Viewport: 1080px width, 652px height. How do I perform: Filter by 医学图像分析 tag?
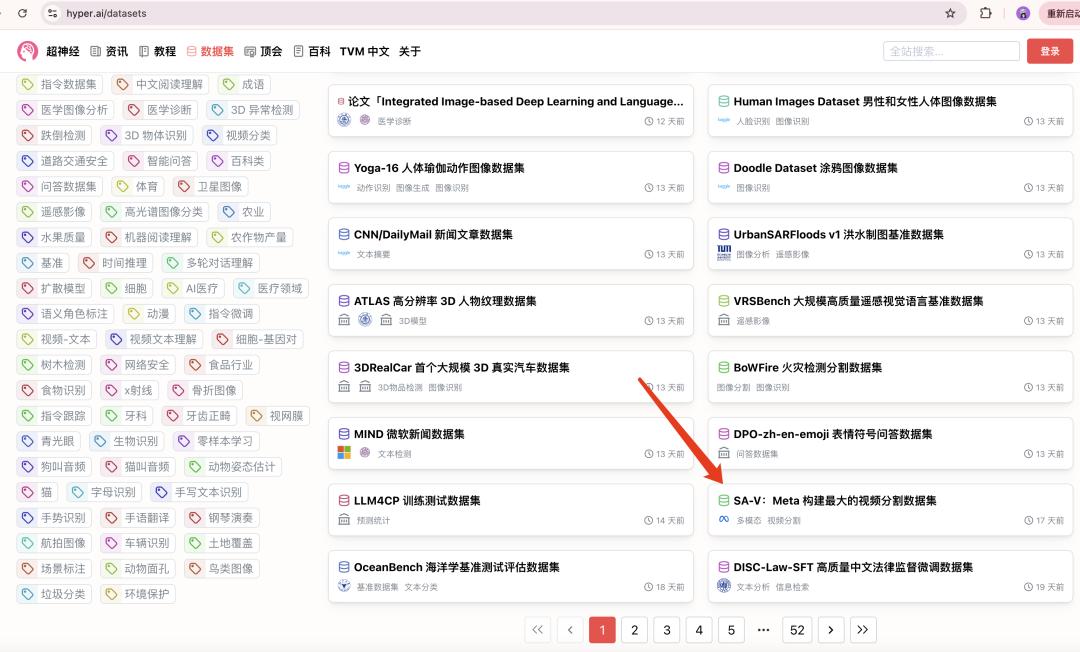(65, 109)
